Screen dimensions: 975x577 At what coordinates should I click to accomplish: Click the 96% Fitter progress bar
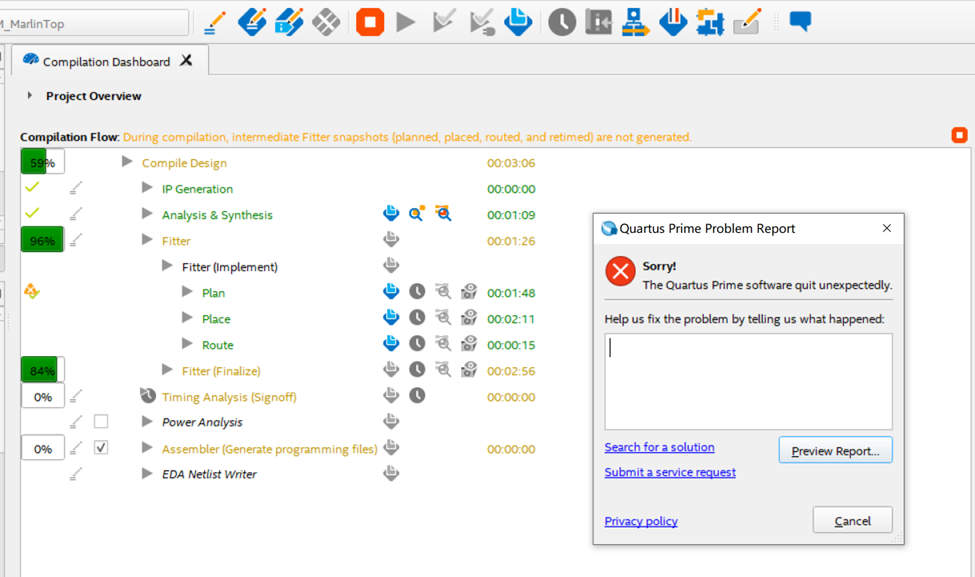(43, 240)
